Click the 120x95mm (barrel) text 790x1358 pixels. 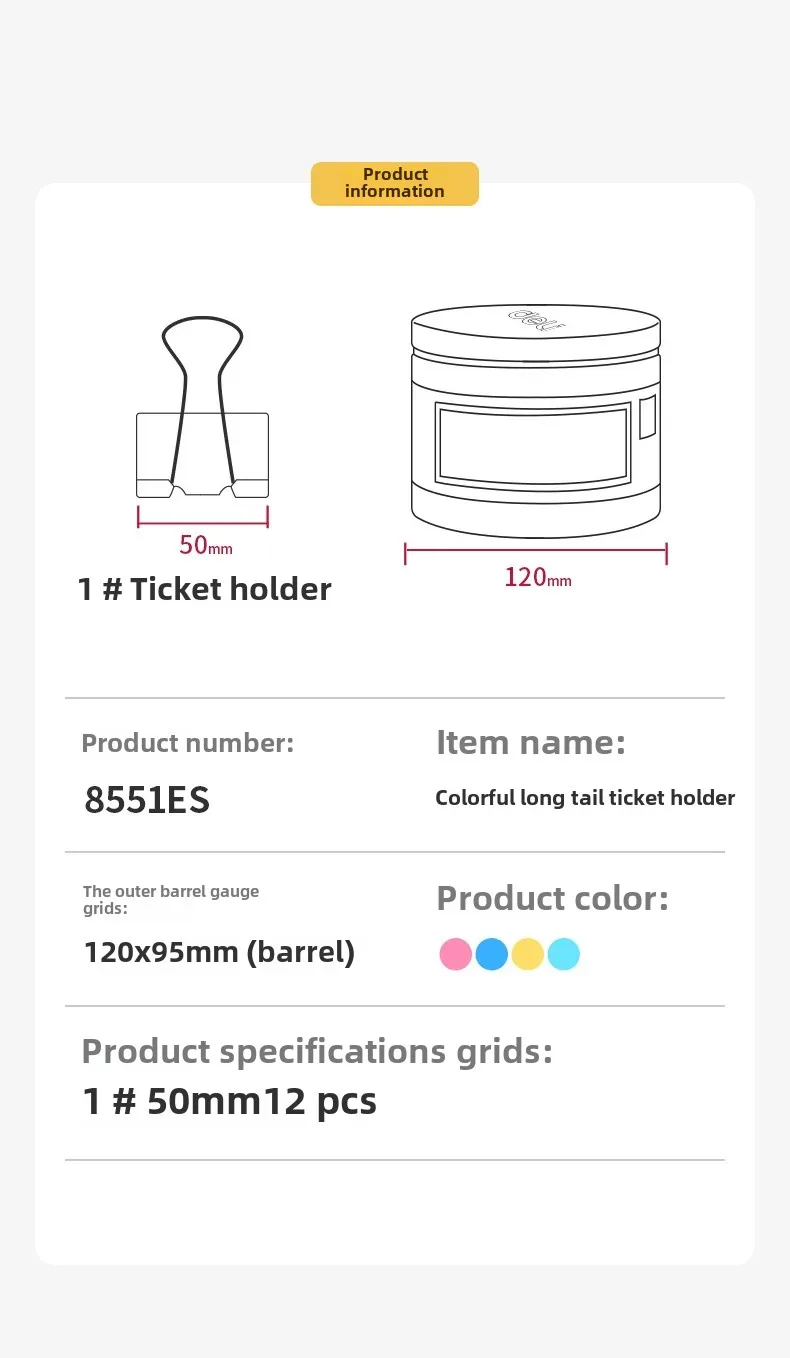[x=219, y=952]
